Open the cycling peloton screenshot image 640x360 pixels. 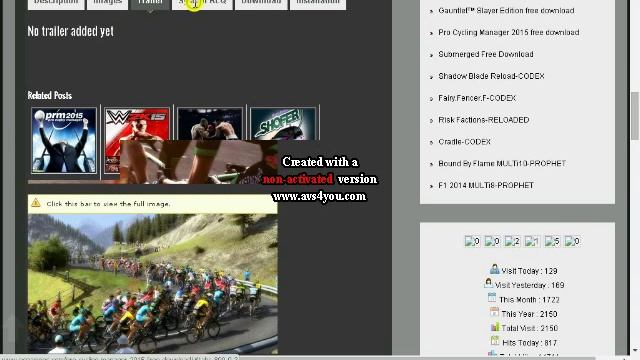tap(153, 284)
